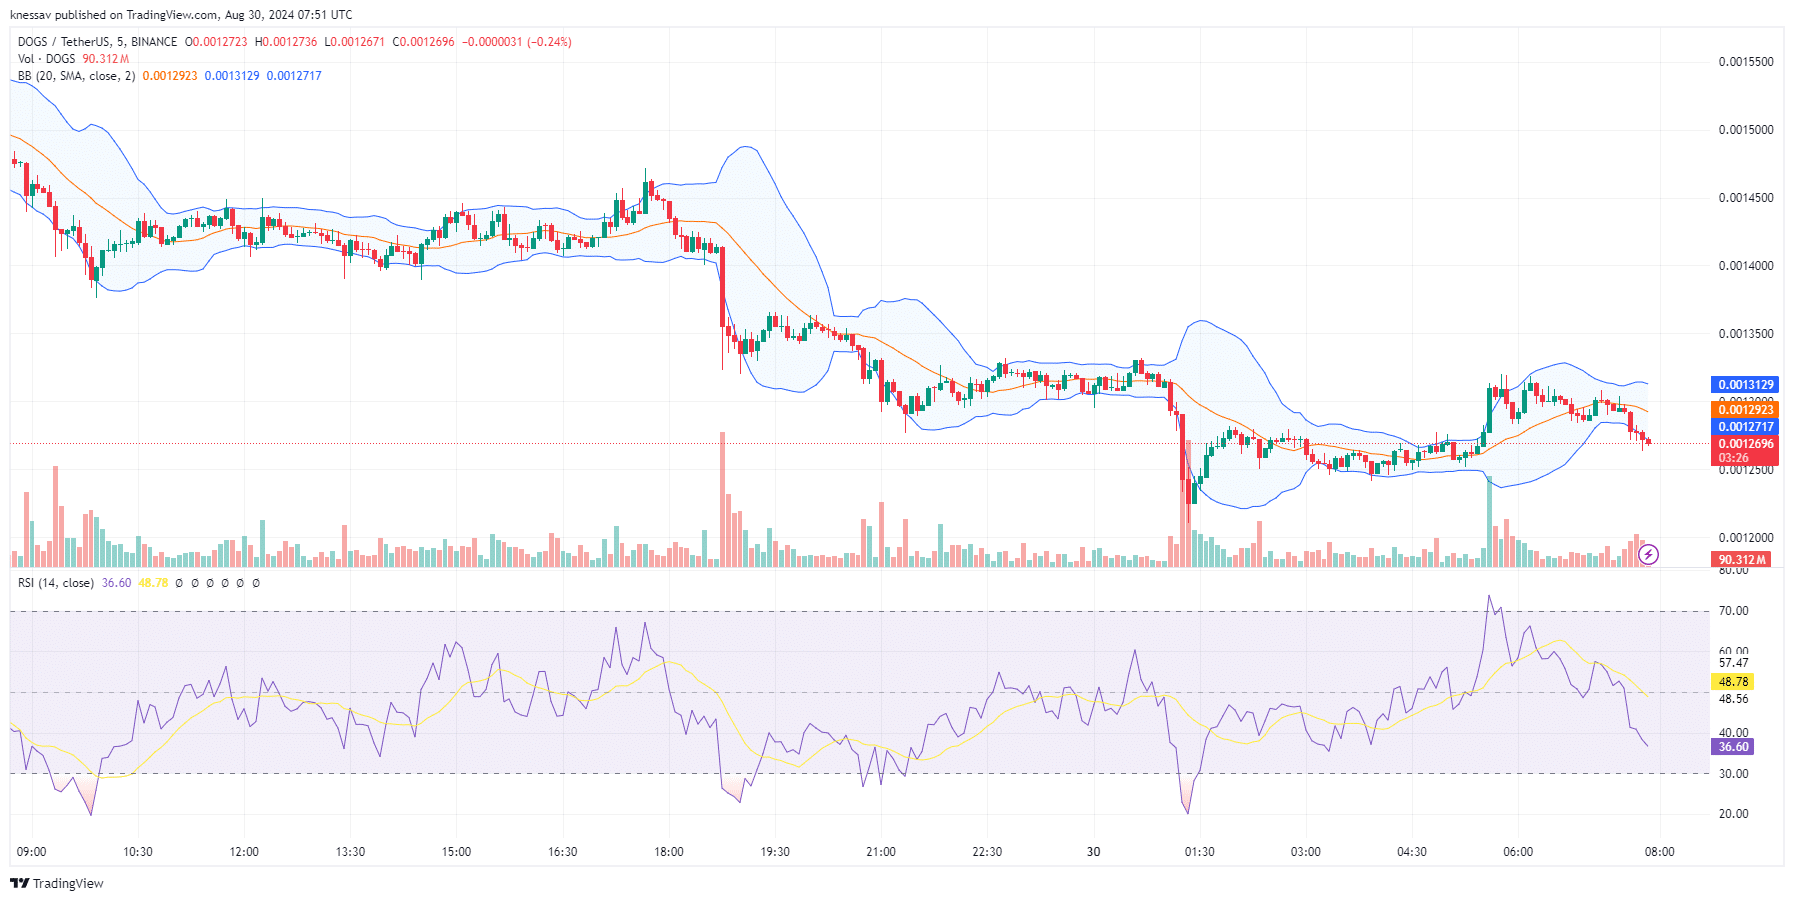This screenshot has width=1794, height=901.
Task: Click the 03:00 time axis label
Action: [1306, 852]
